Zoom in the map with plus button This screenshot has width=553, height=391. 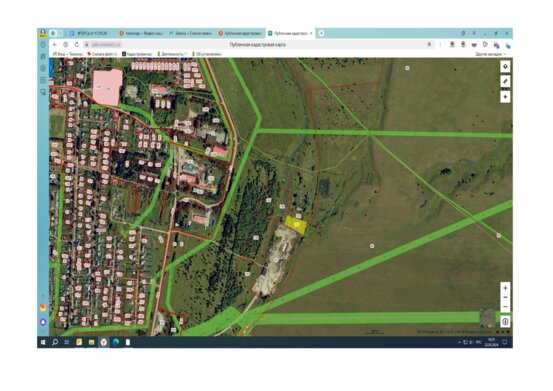505,288
